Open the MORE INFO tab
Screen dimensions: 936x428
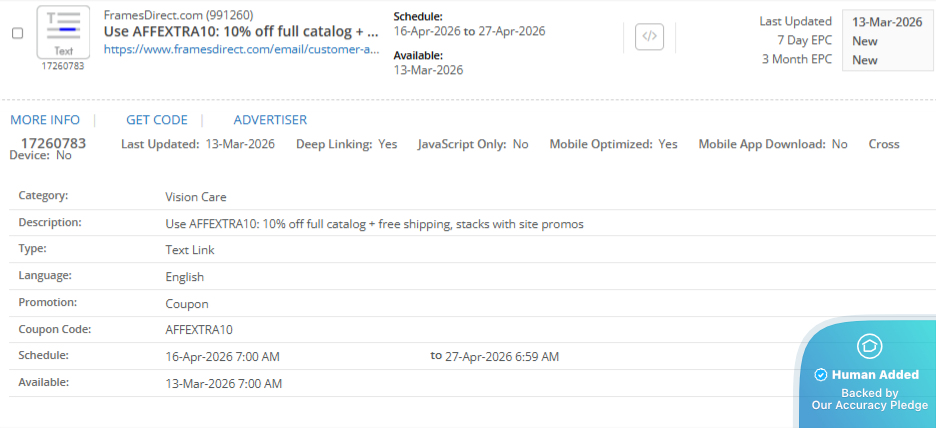(x=45, y=120)
